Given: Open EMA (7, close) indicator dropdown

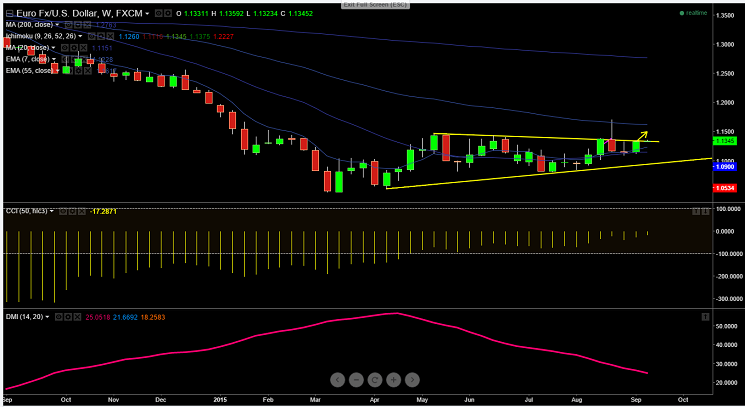Looking at the screenshot, I should pos(54,59).
